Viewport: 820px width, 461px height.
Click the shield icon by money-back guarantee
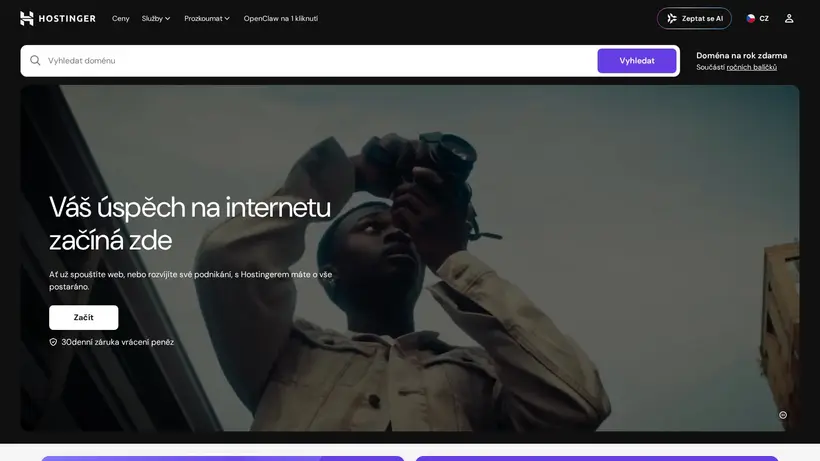(53, 342)
